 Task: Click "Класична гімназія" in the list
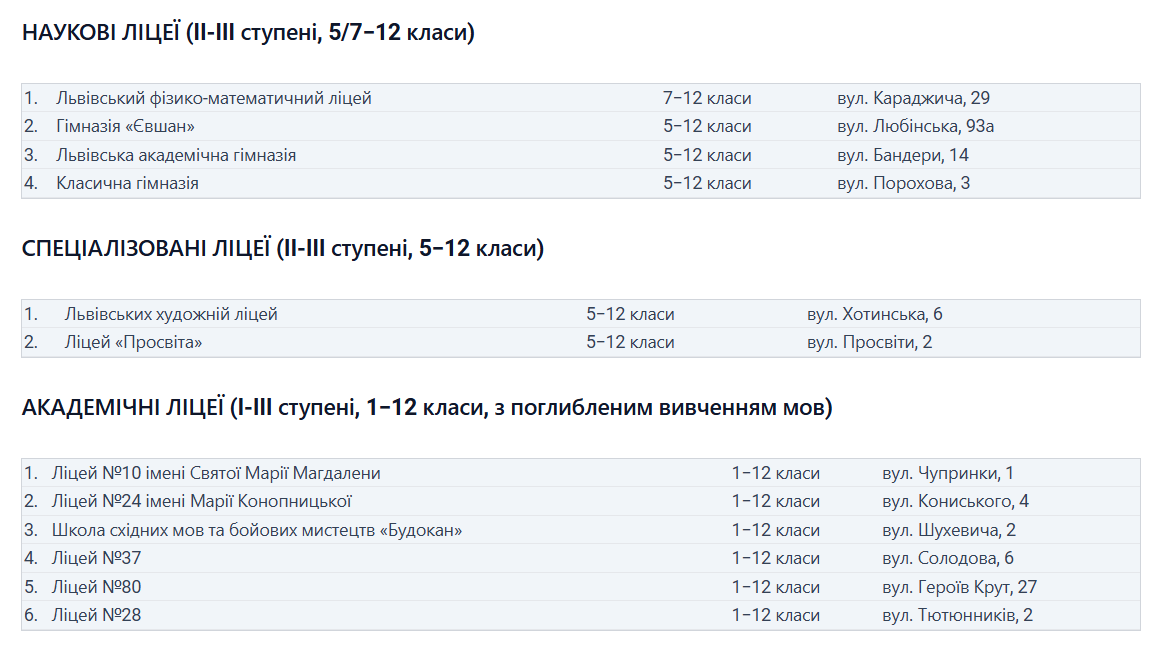coord(127,183)
